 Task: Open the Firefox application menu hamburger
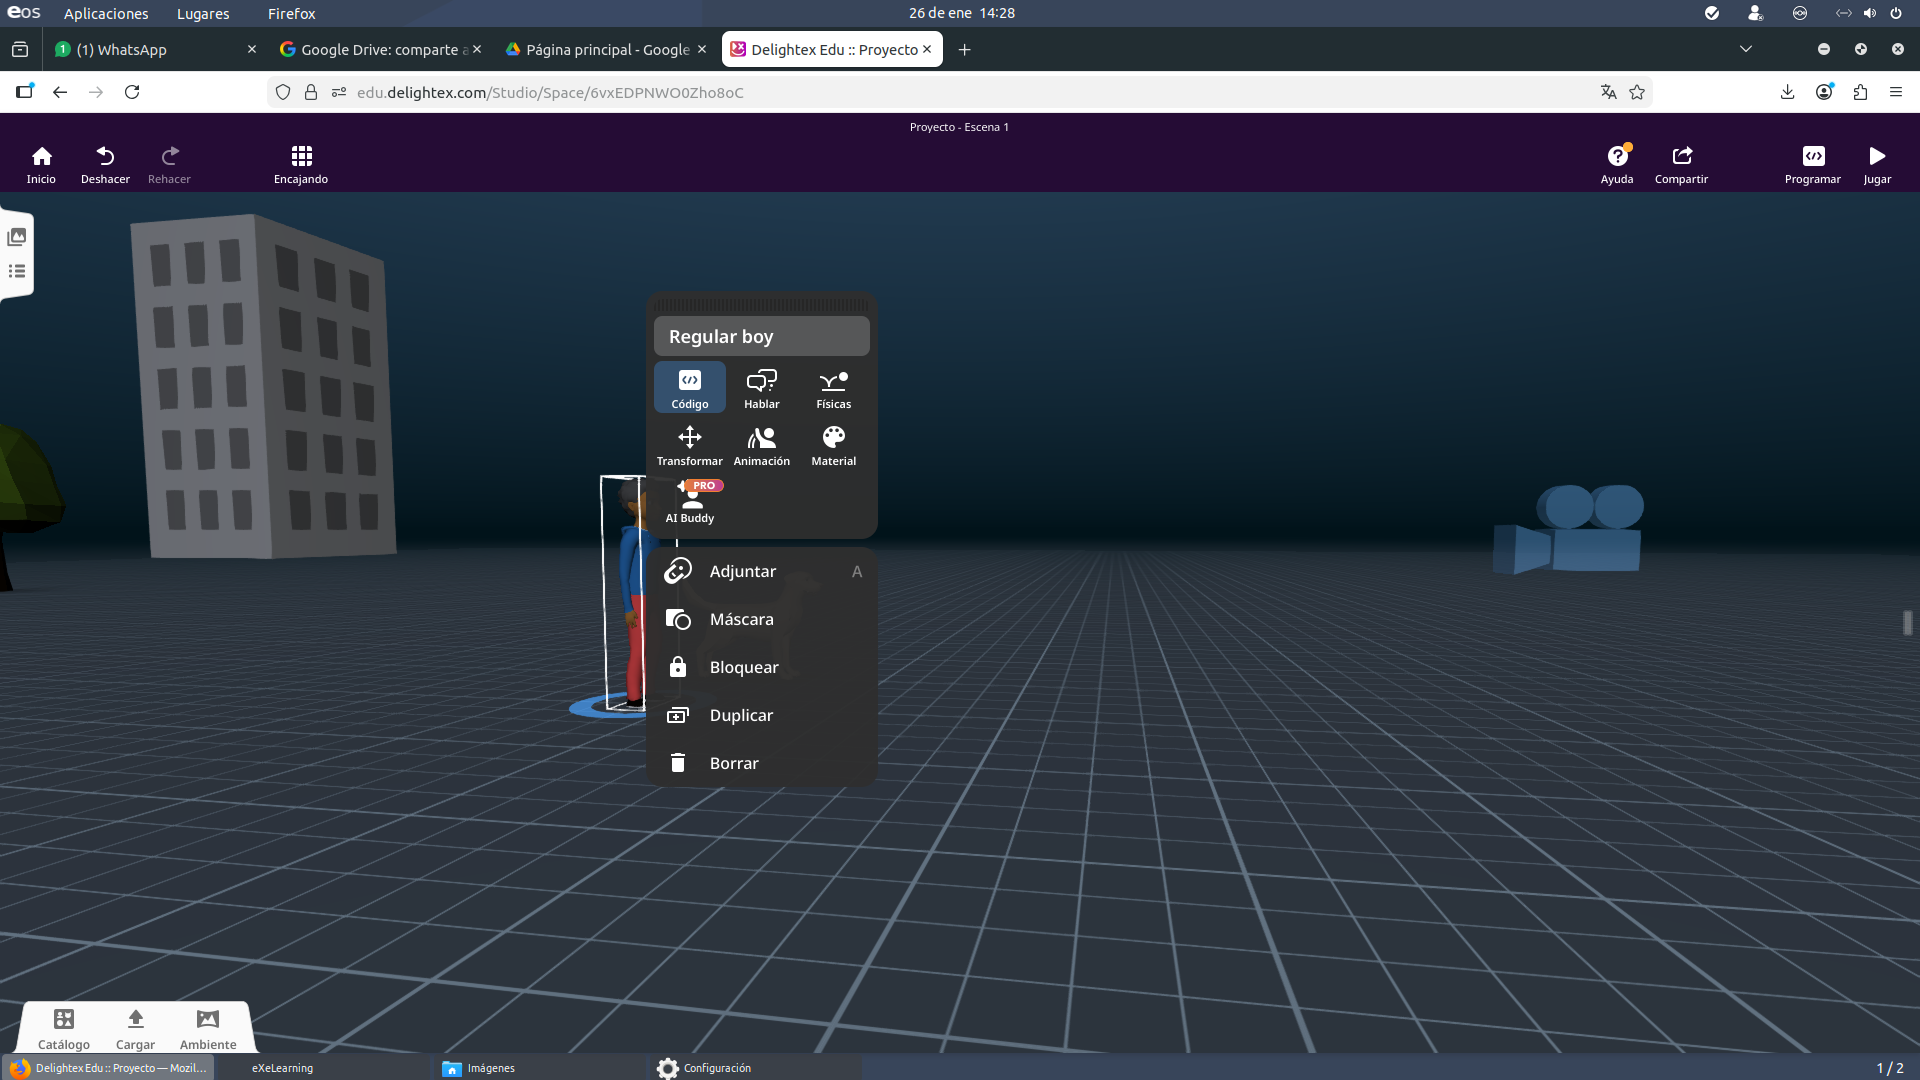pos(1895,92)
